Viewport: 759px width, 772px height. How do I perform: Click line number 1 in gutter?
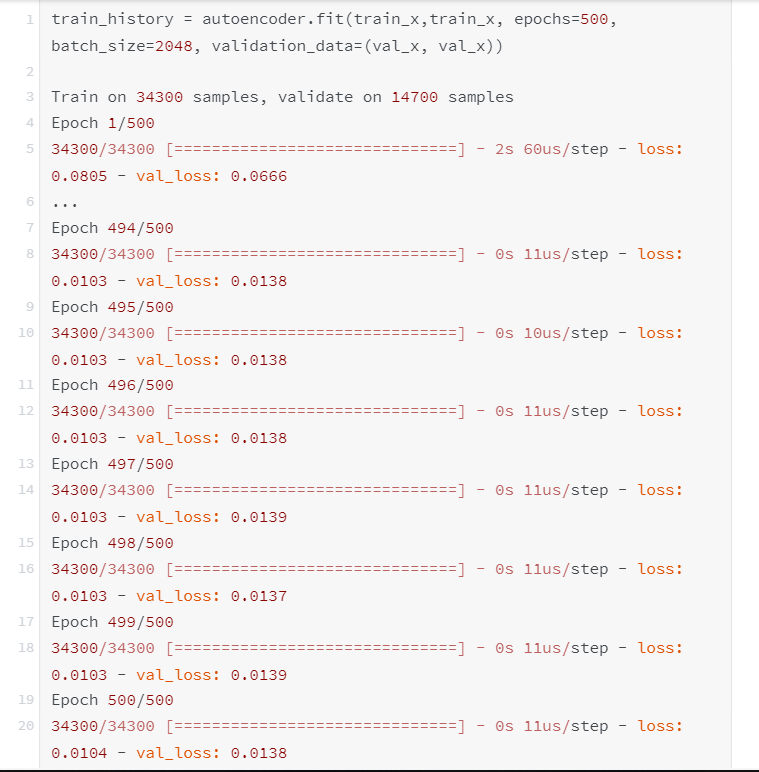[30, 19]
